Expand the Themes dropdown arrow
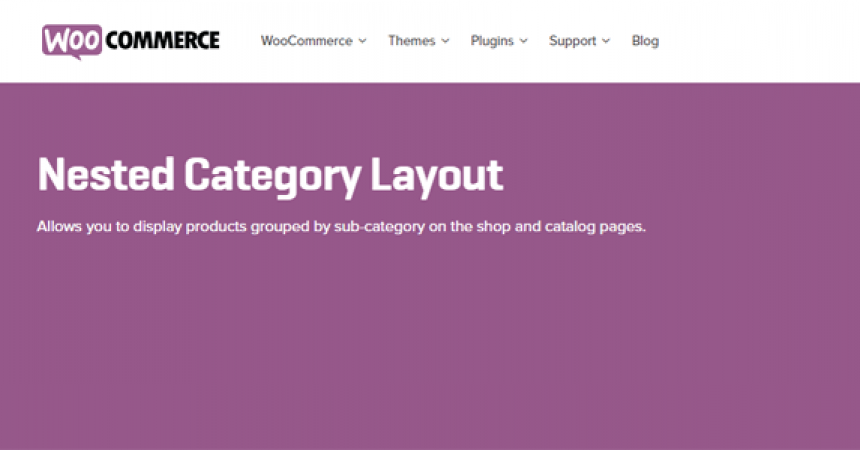 tap(445, 41)
